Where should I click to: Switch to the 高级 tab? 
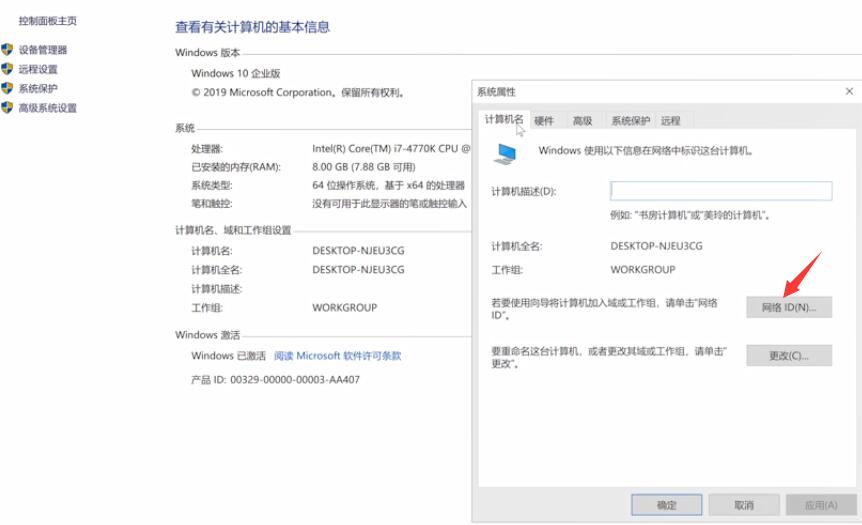tap(582, 120)
